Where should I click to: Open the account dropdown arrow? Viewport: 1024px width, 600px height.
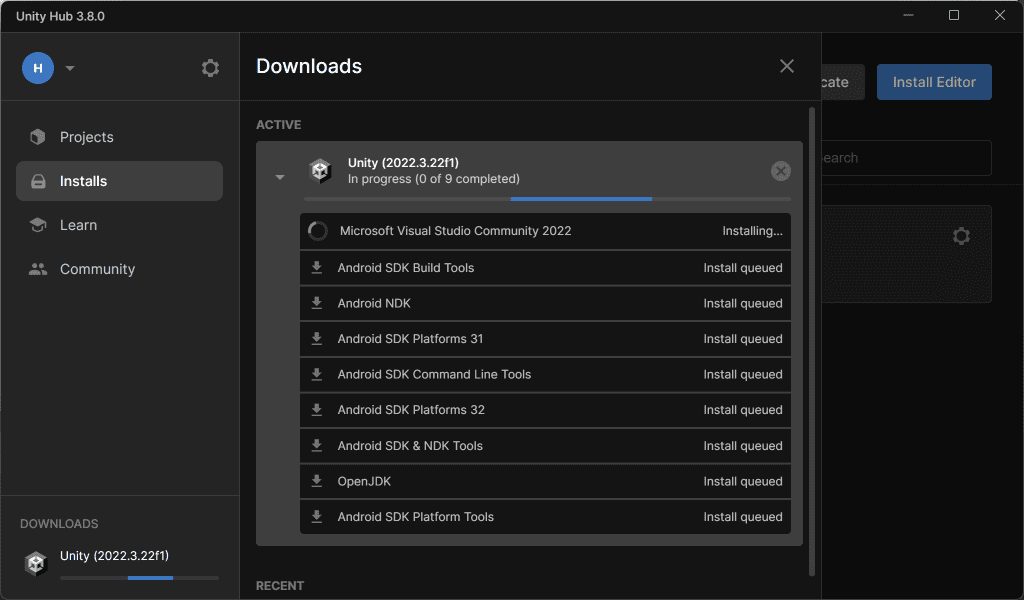[x=70, y=69]
